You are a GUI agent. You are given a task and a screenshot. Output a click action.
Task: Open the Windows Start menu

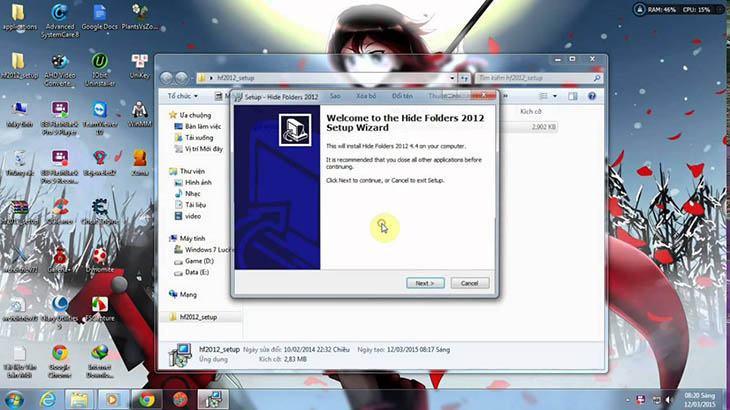(x=14, y=400)
